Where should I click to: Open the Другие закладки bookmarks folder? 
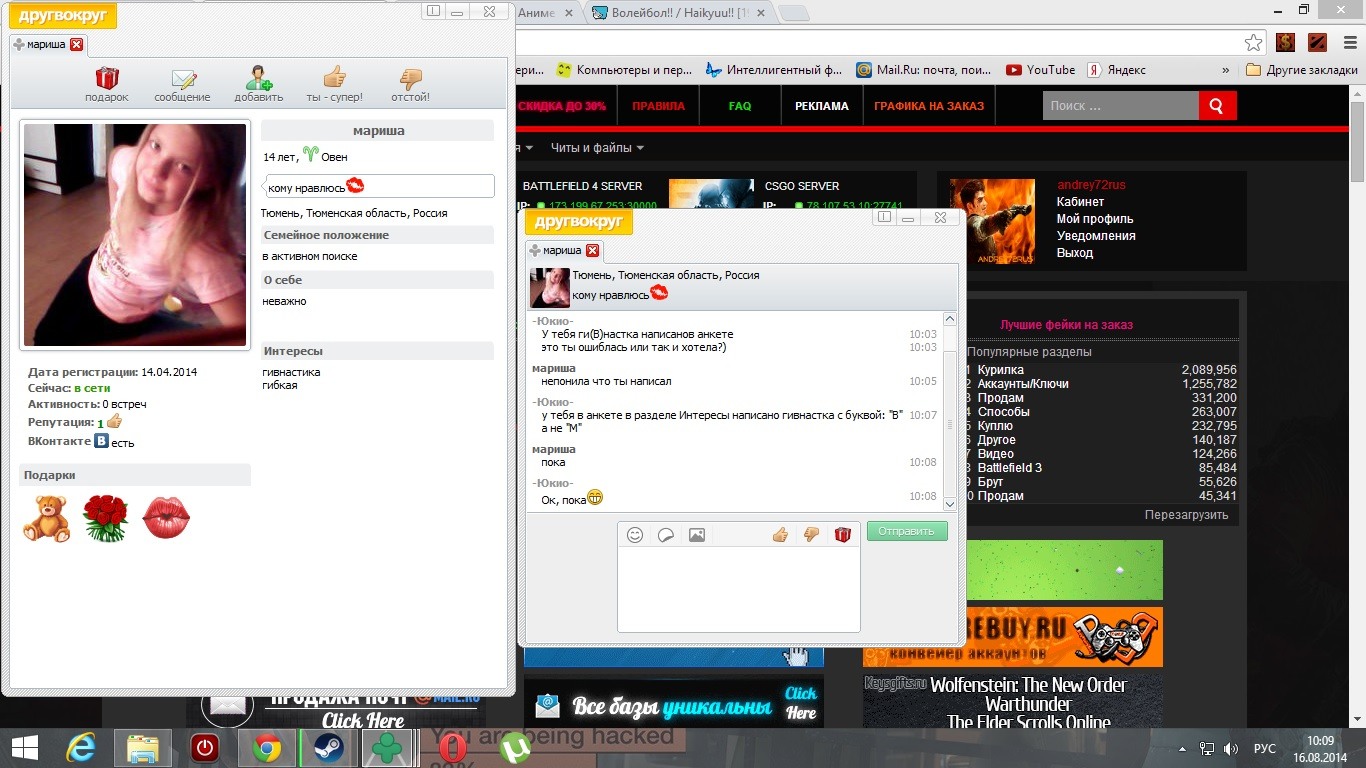(x=1302, y=70)
